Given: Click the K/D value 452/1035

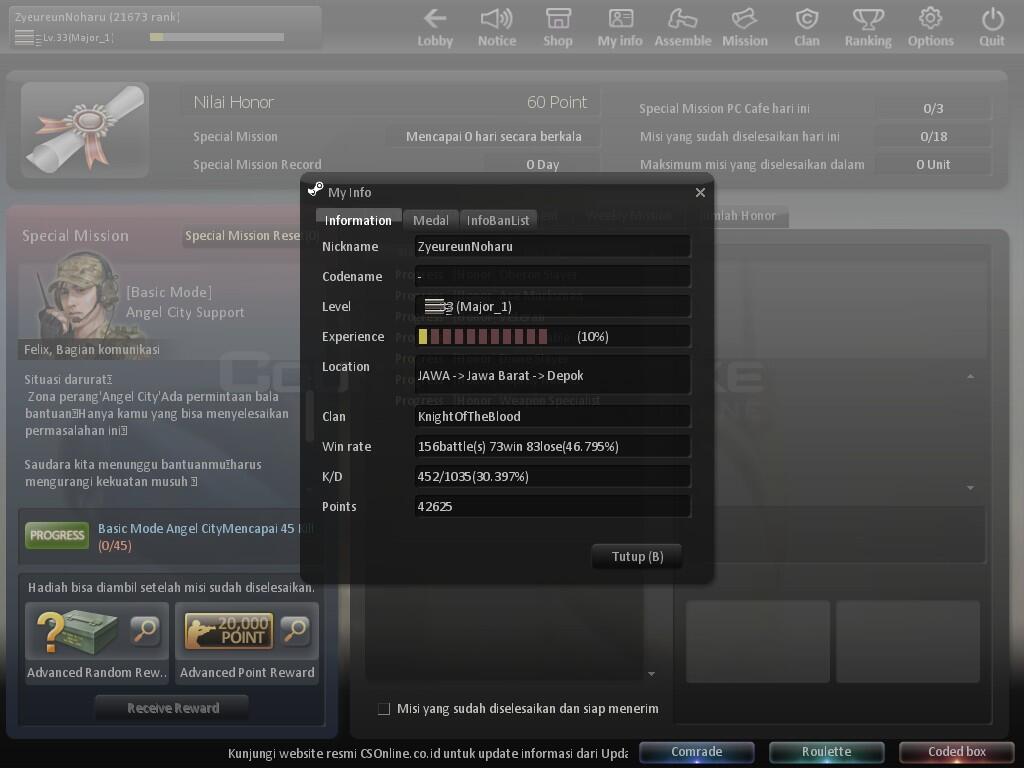Looking at the screenshot, I should pos(473,477).
